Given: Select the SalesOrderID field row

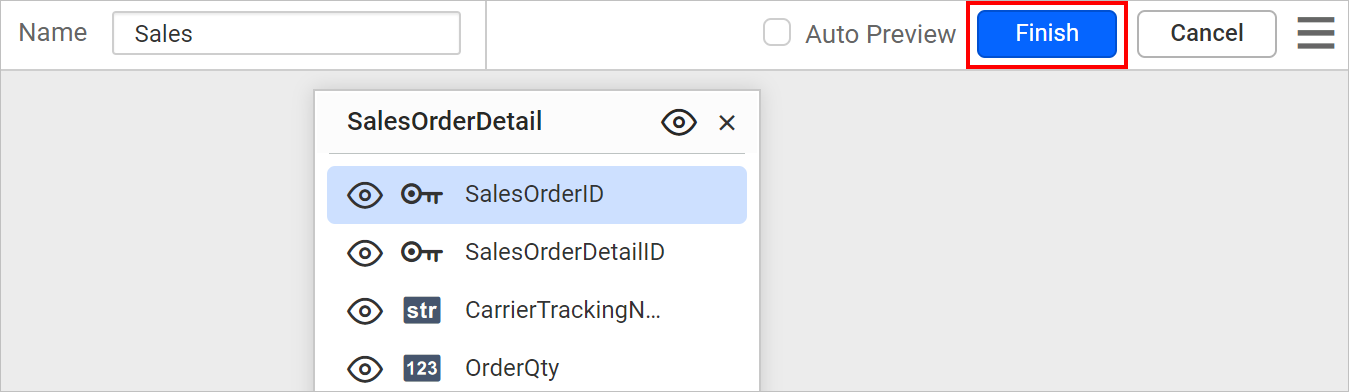Looking at the screenshot, I should pyautogui.click(x=537, y=195).
